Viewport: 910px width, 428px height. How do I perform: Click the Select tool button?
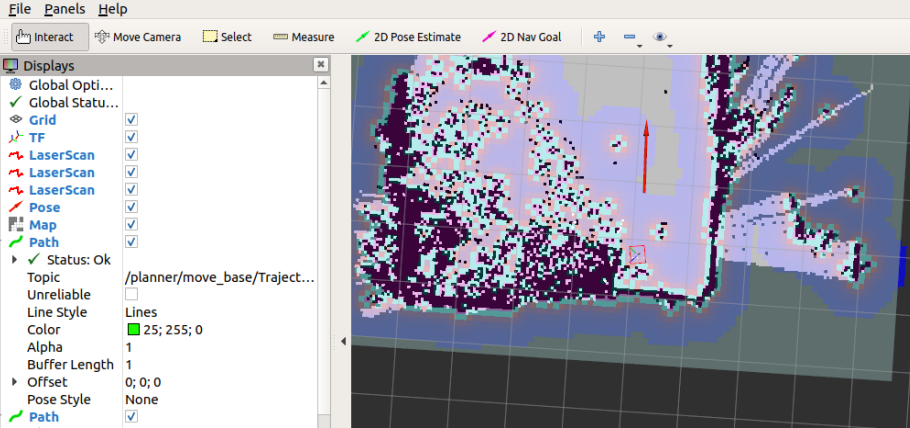[x=227, y=37]
